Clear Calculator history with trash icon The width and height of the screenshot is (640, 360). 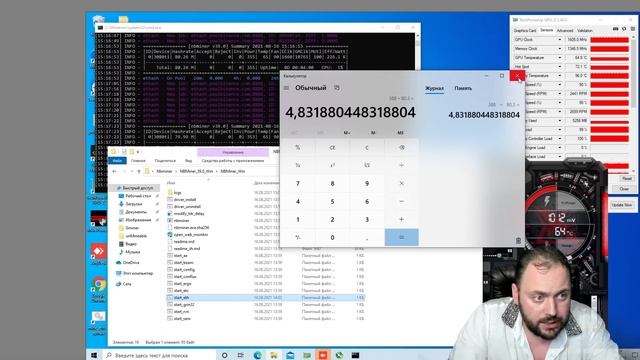pos(518,240)
